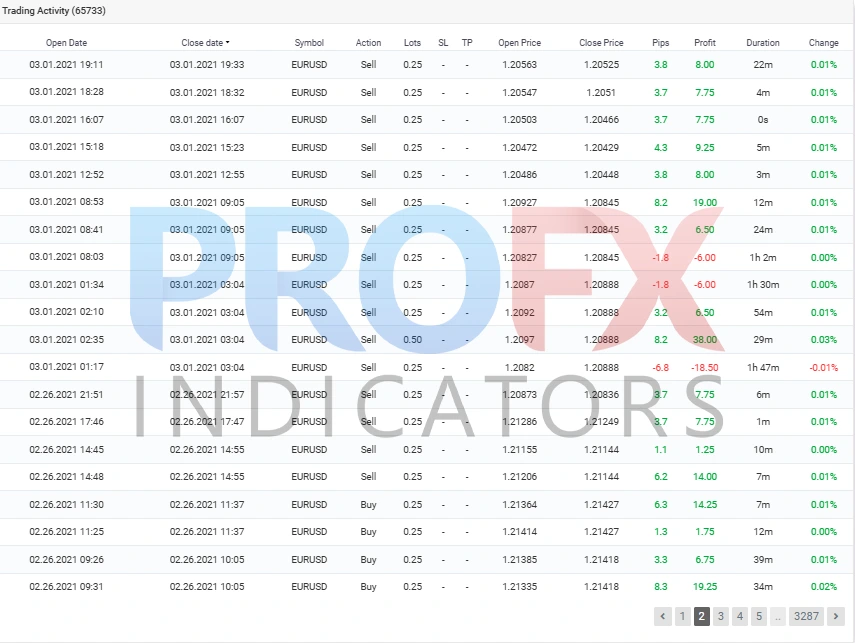The image size is (855, 643).
Task: Click open price 1.21414
Action: [x=520, y=532]
